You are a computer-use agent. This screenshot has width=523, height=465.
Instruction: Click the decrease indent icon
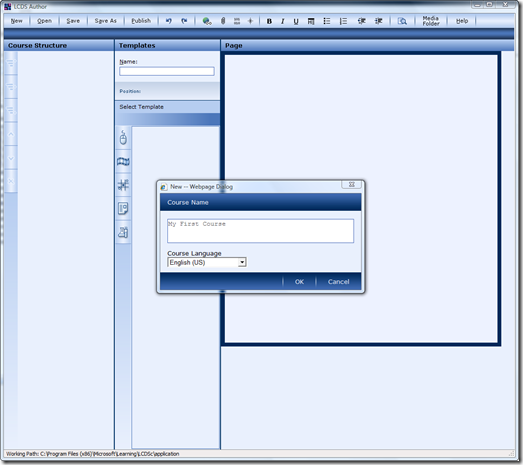[362, 21]
